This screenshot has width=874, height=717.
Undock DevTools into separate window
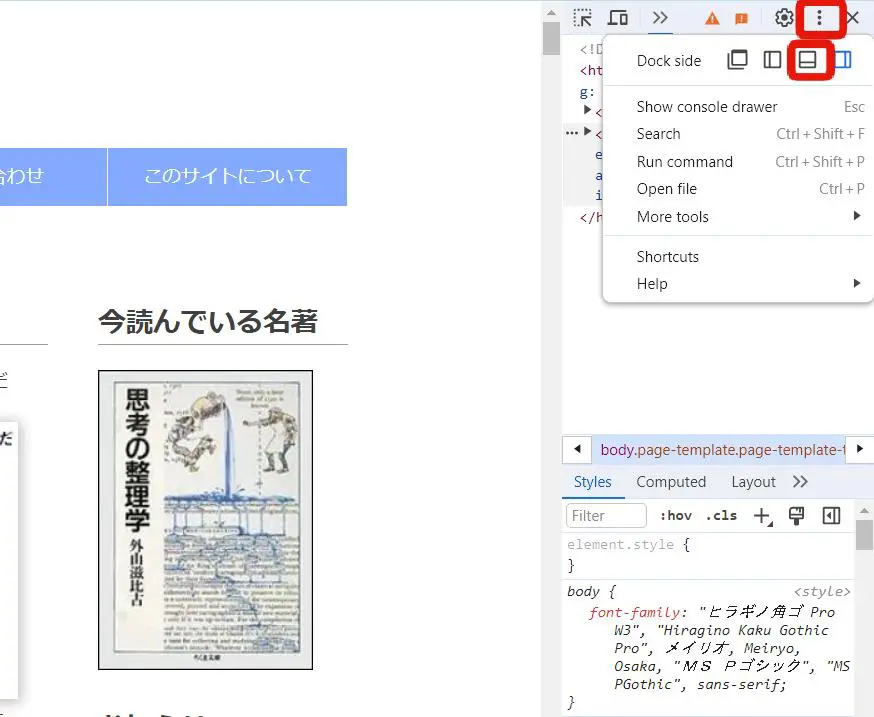click(737, 60)
